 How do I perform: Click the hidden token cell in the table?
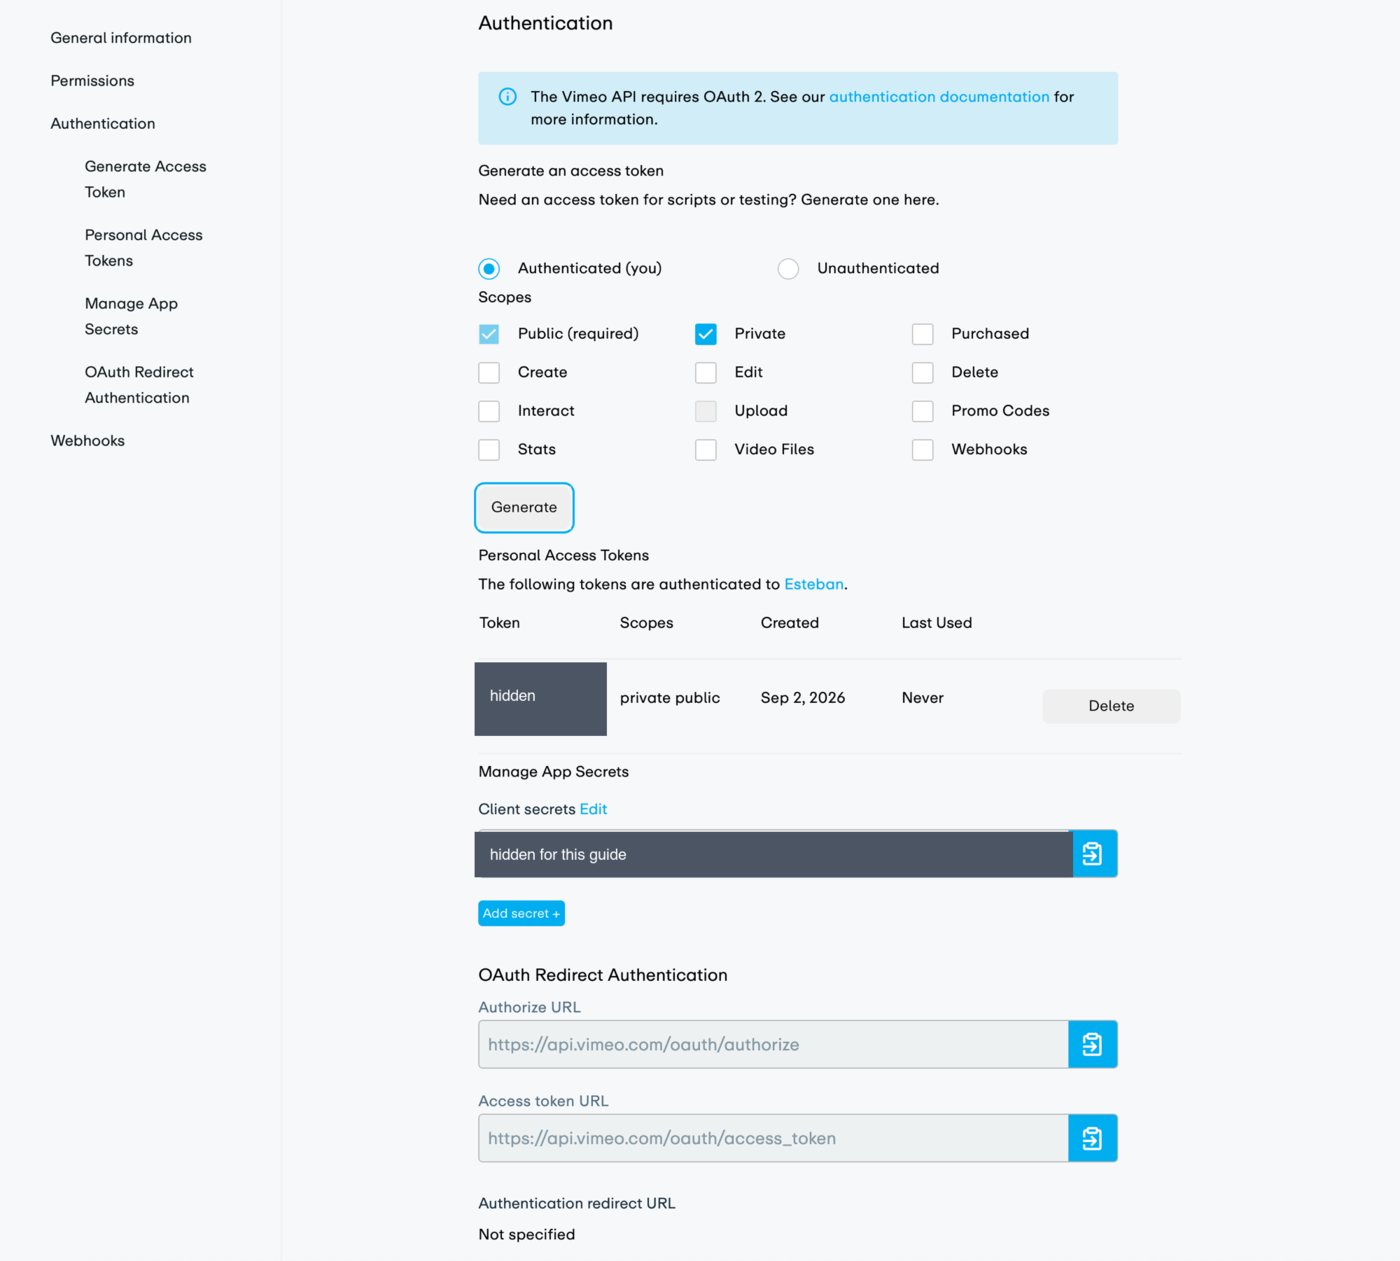[x=541, y=699]
